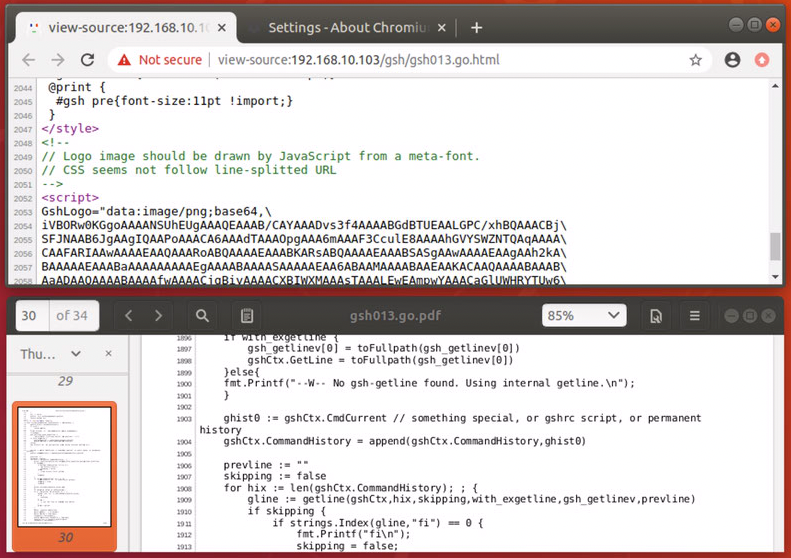Open the PDF viewer hamburger menu
The width and height of the screenshot is (791, 558).
[x=695, y=316]
